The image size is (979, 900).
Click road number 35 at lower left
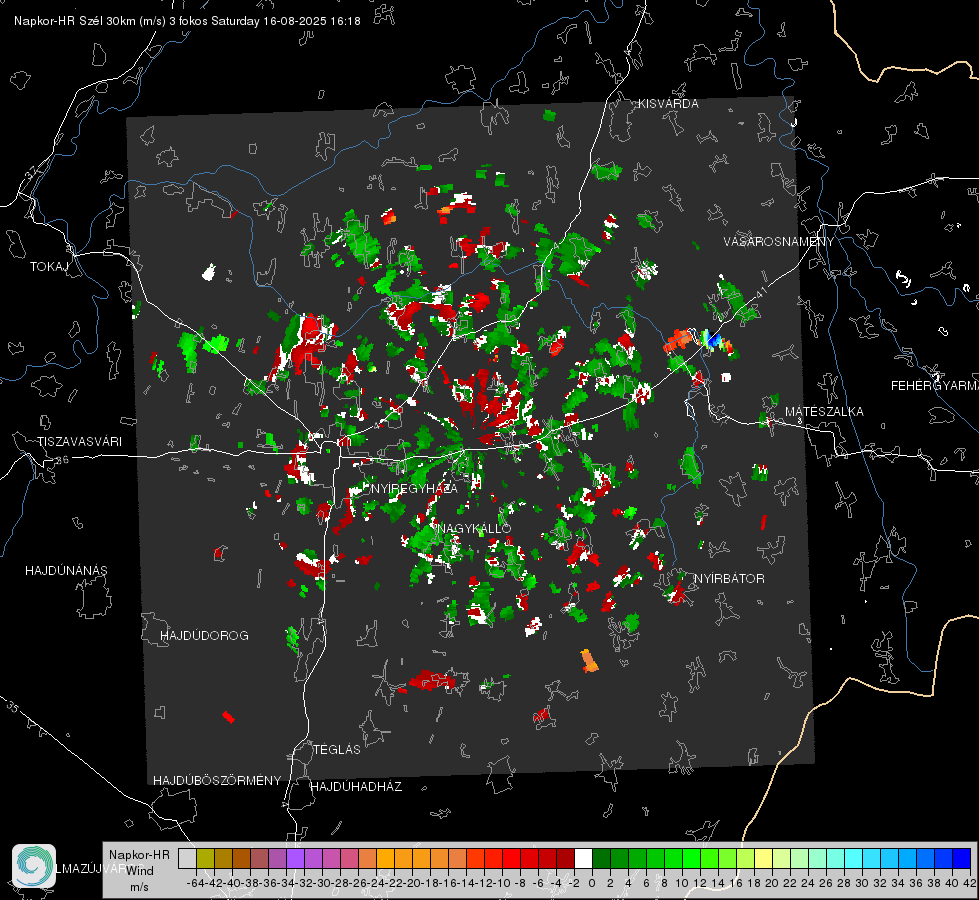pyautogui.click(x=12, y=708)
